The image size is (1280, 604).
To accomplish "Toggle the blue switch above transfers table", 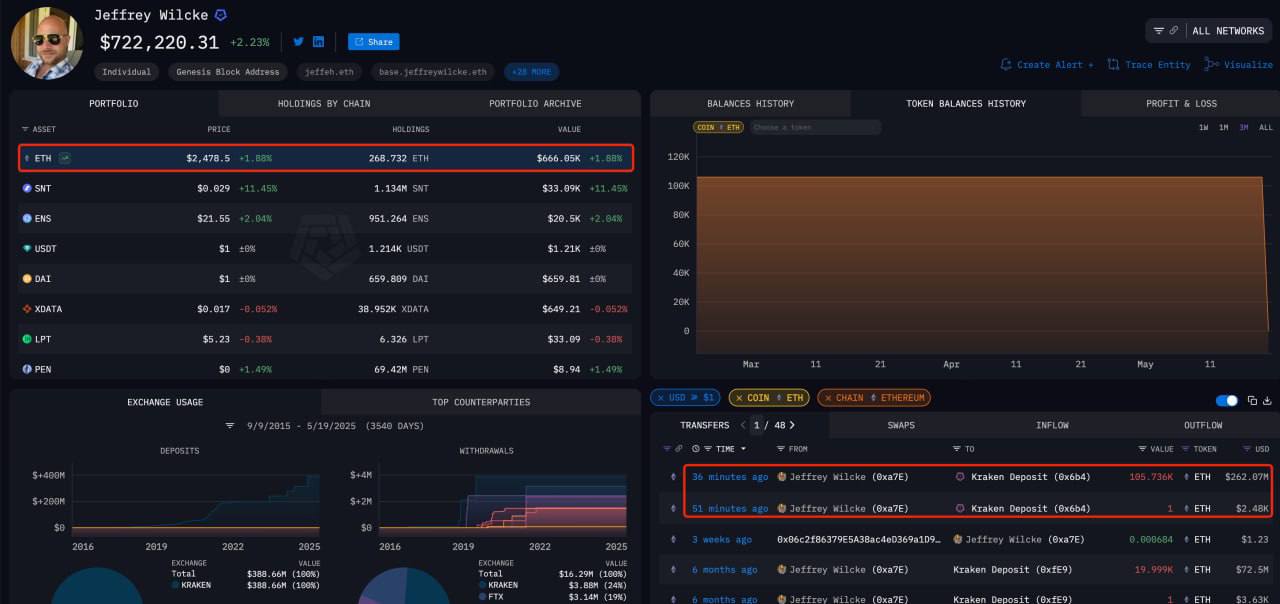I will pyautogui.click(x=1226, y=401).
